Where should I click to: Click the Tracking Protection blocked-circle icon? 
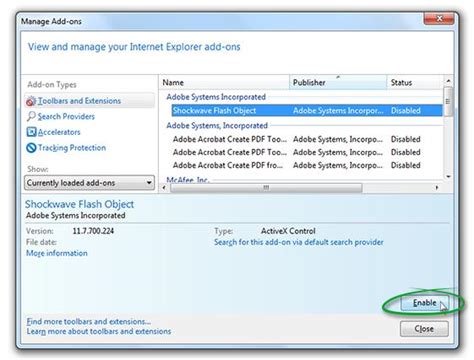pos(31,148)
